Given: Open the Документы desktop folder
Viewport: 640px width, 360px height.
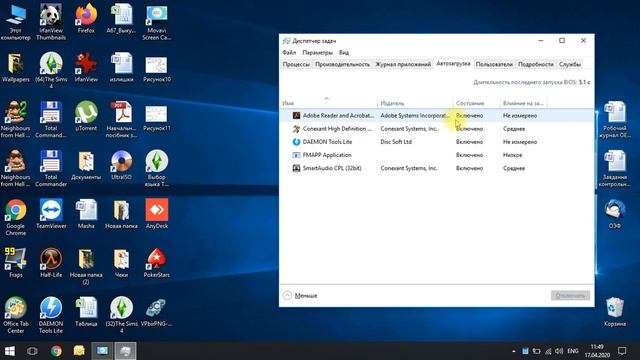Looking at the screenshot, I should [86, 165].
